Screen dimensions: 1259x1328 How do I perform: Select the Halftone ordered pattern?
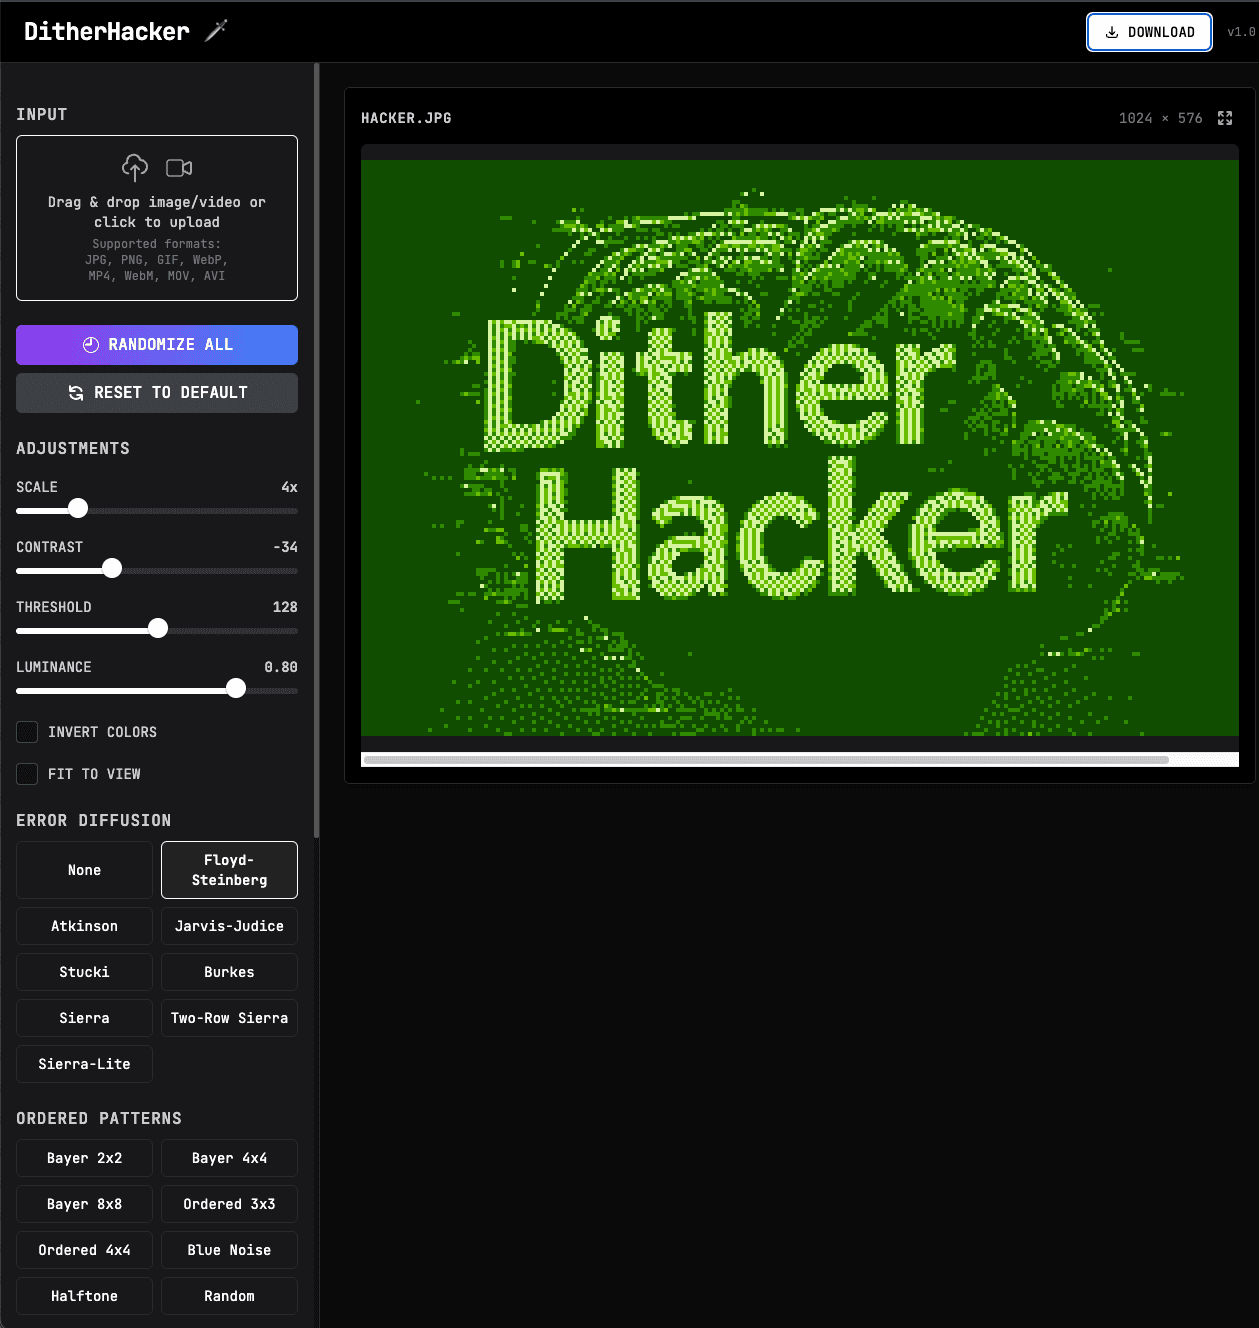[x=84, y=1296]
